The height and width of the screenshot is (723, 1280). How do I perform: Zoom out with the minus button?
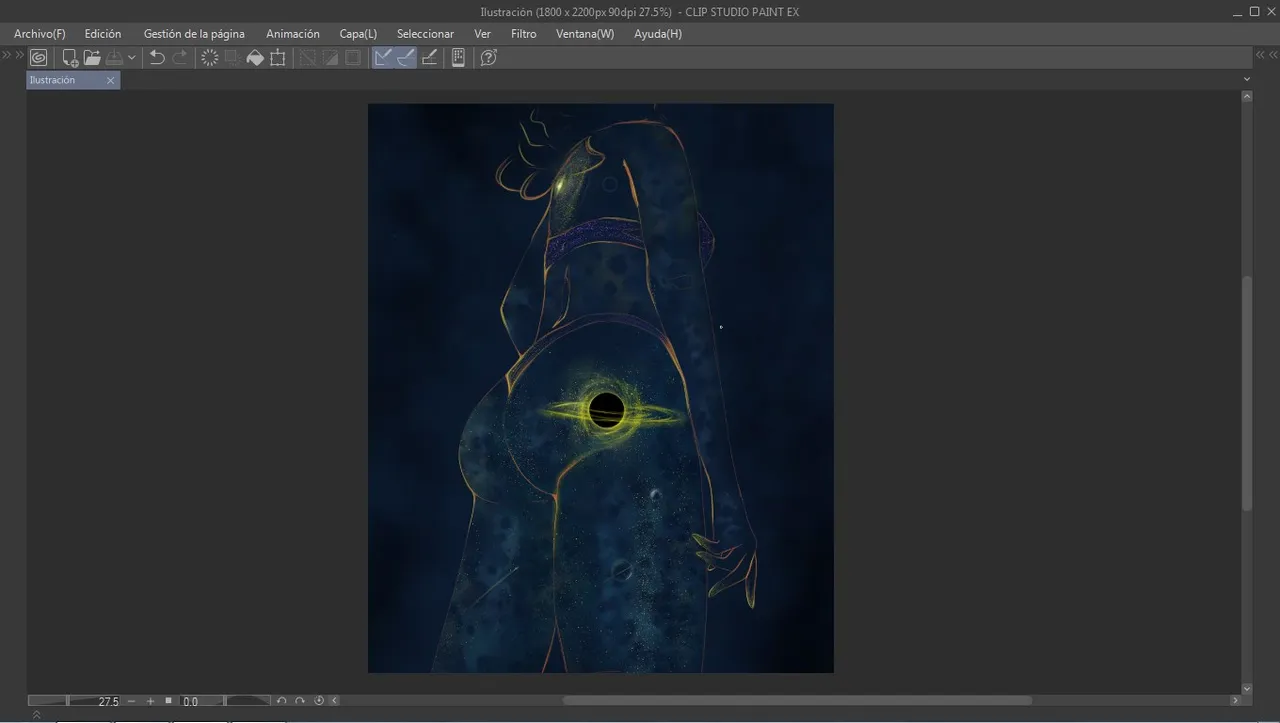coord(132,701)
